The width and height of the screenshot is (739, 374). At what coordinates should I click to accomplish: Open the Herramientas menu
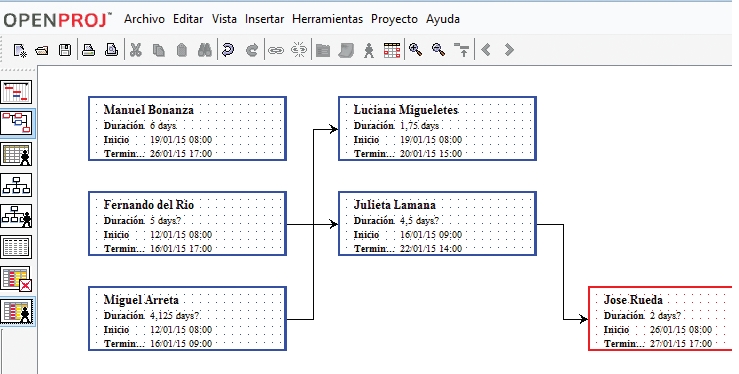pyautogui.click(x=328, y=19)
